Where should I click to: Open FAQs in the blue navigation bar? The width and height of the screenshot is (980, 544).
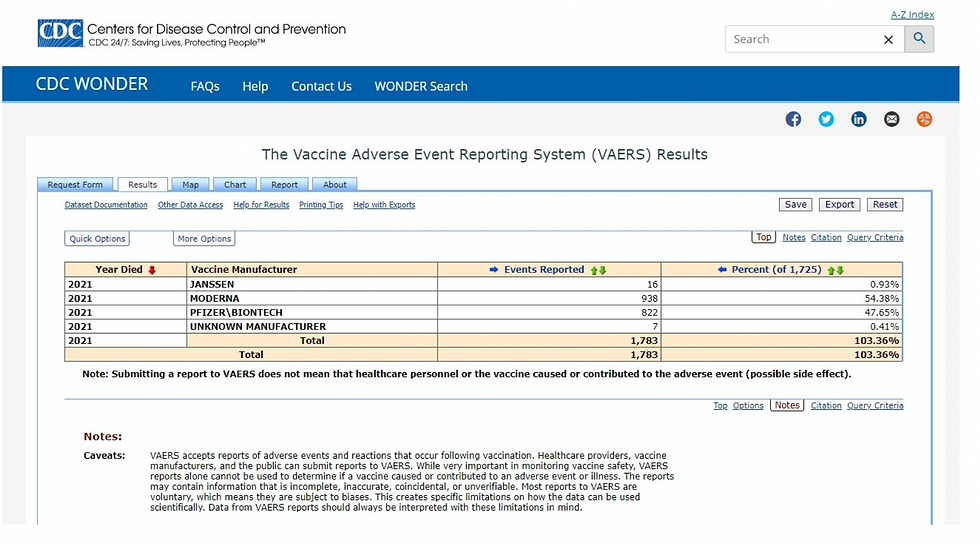(205, 86)
